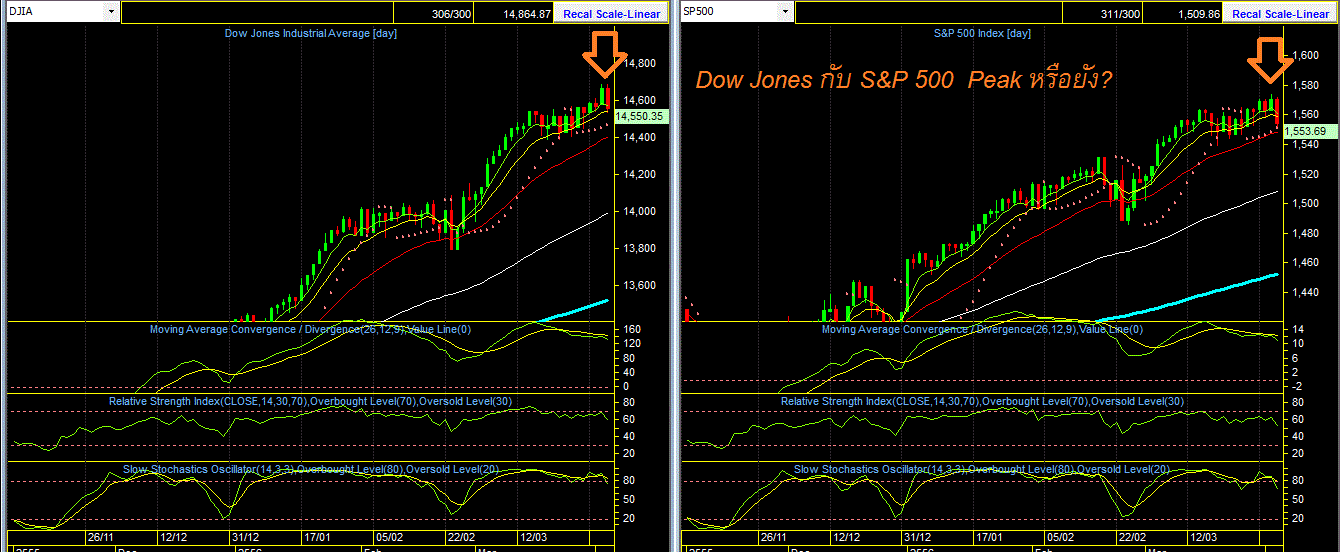Click the 14,550.35 last price tag
Image resolution: width=1340 pixels, height=553 pixels.
point(640,116)
